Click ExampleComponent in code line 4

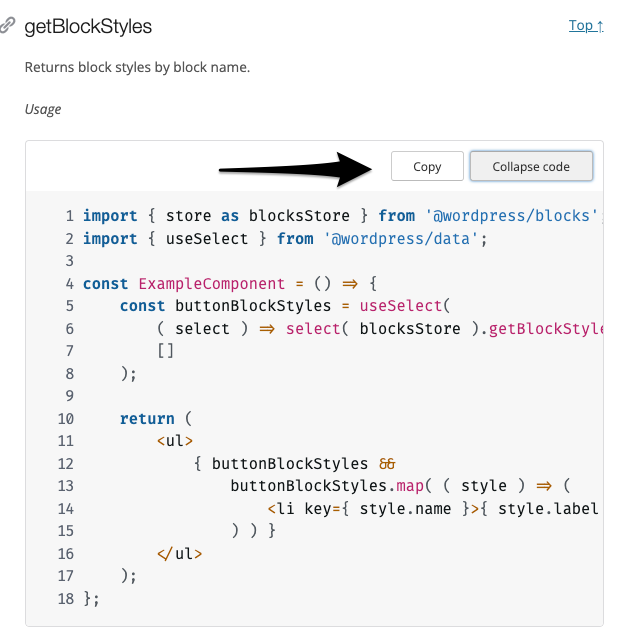(x=211, y=284)
